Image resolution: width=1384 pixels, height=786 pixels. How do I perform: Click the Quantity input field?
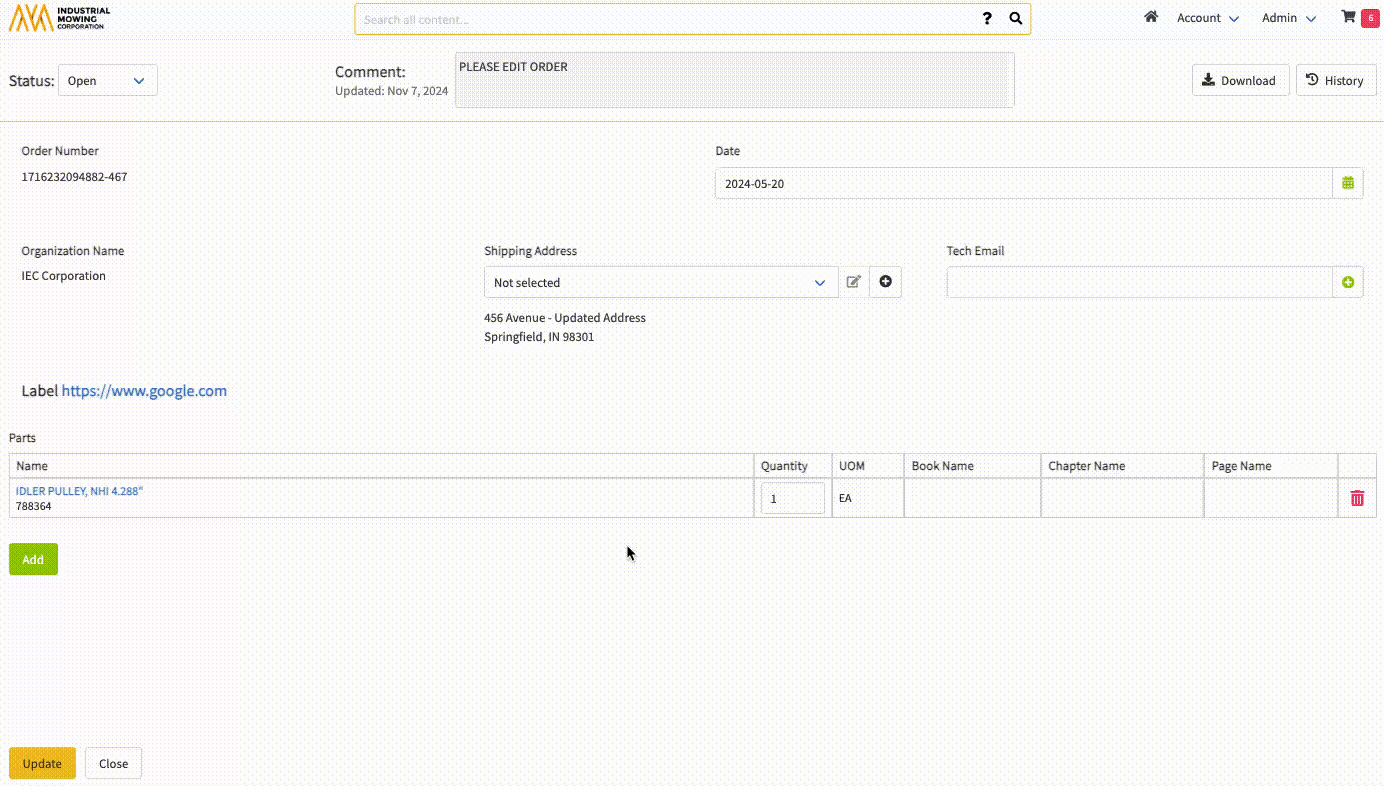click(x=792, y=498)
